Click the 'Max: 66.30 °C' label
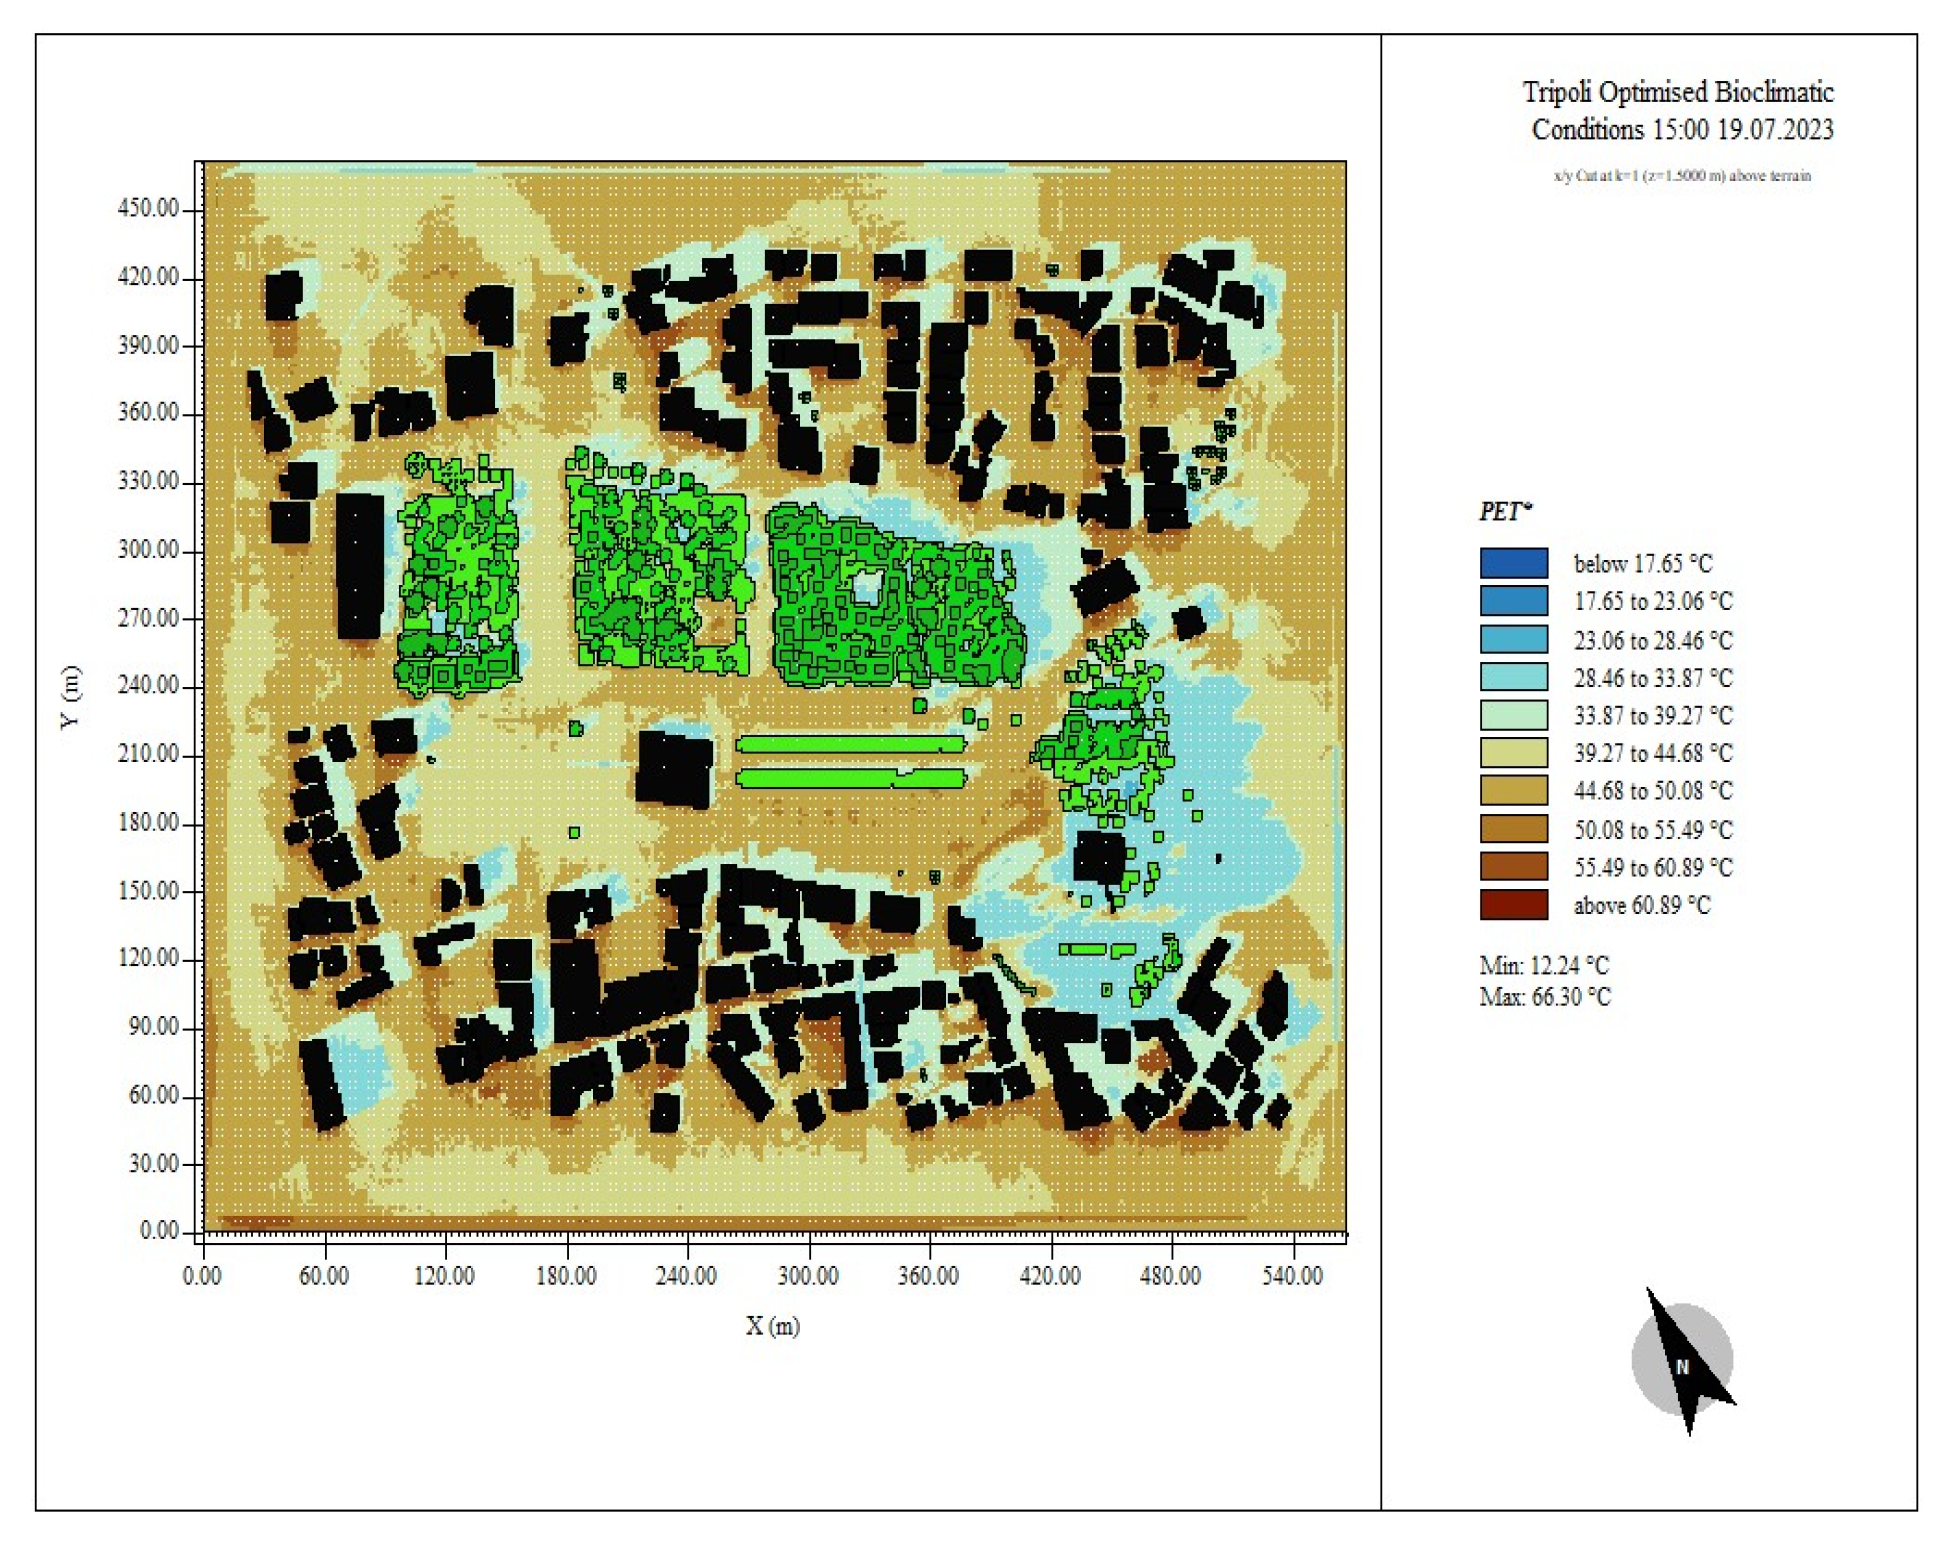Screen dimensions: 1950x1550 click(x=1544, y=997)
